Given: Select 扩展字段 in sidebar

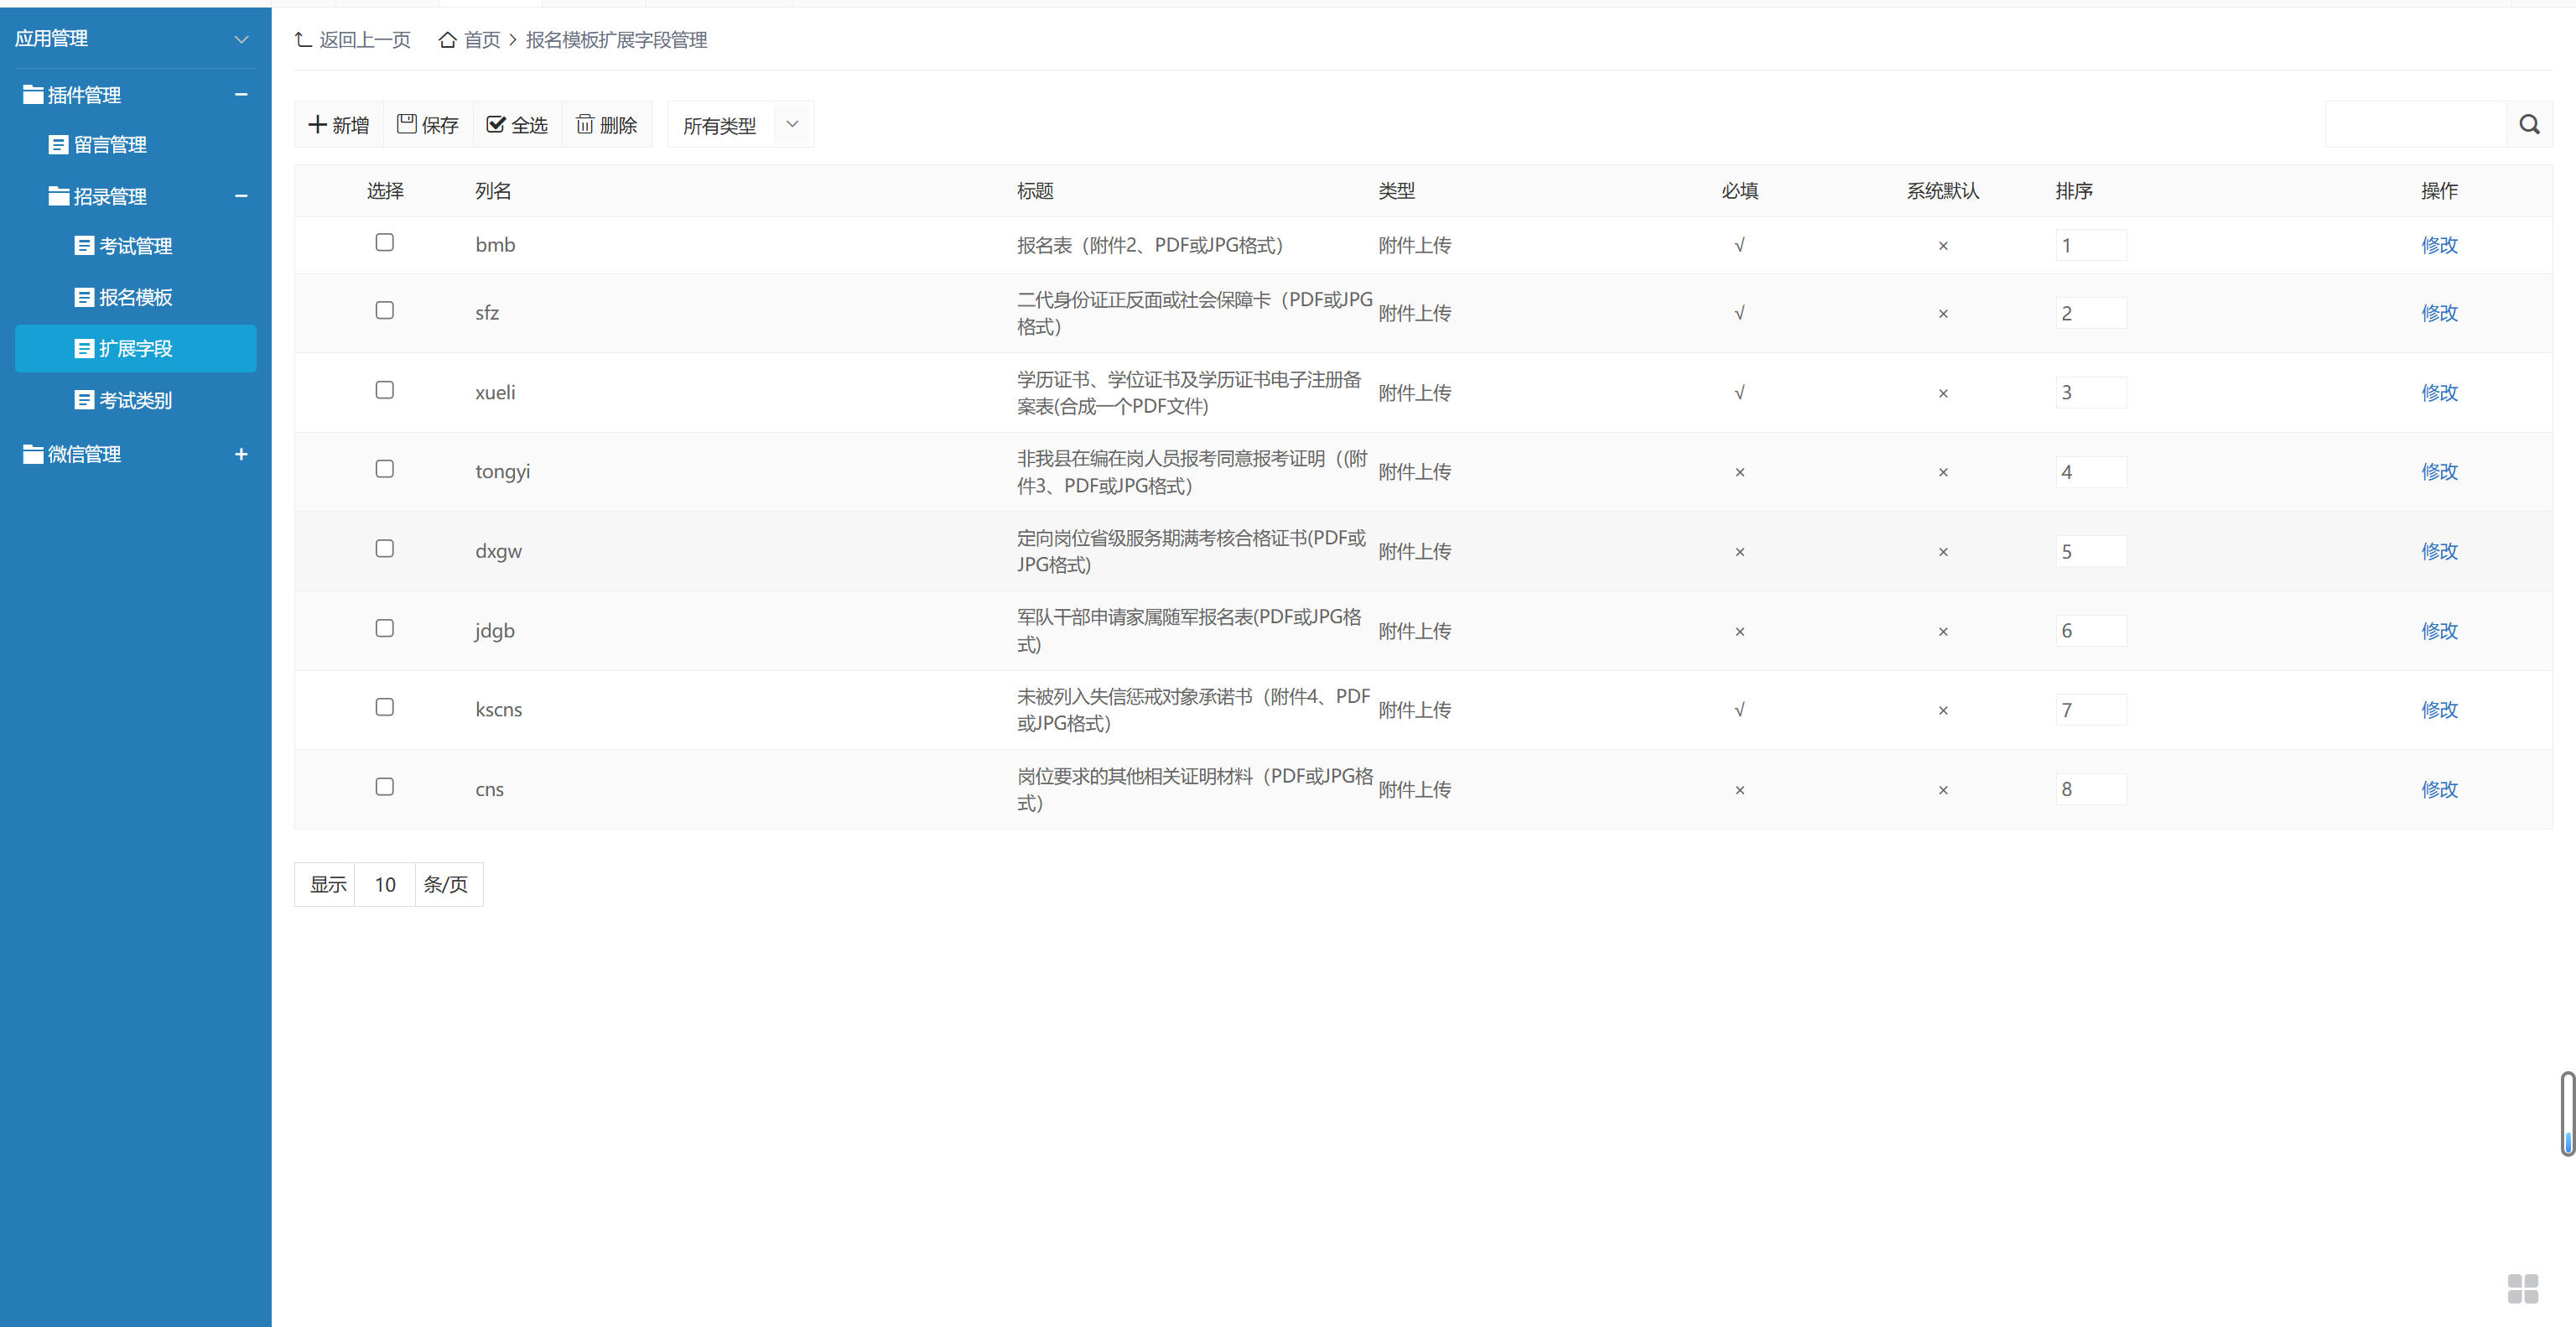Looking at the screenshot, I should 136,348.
